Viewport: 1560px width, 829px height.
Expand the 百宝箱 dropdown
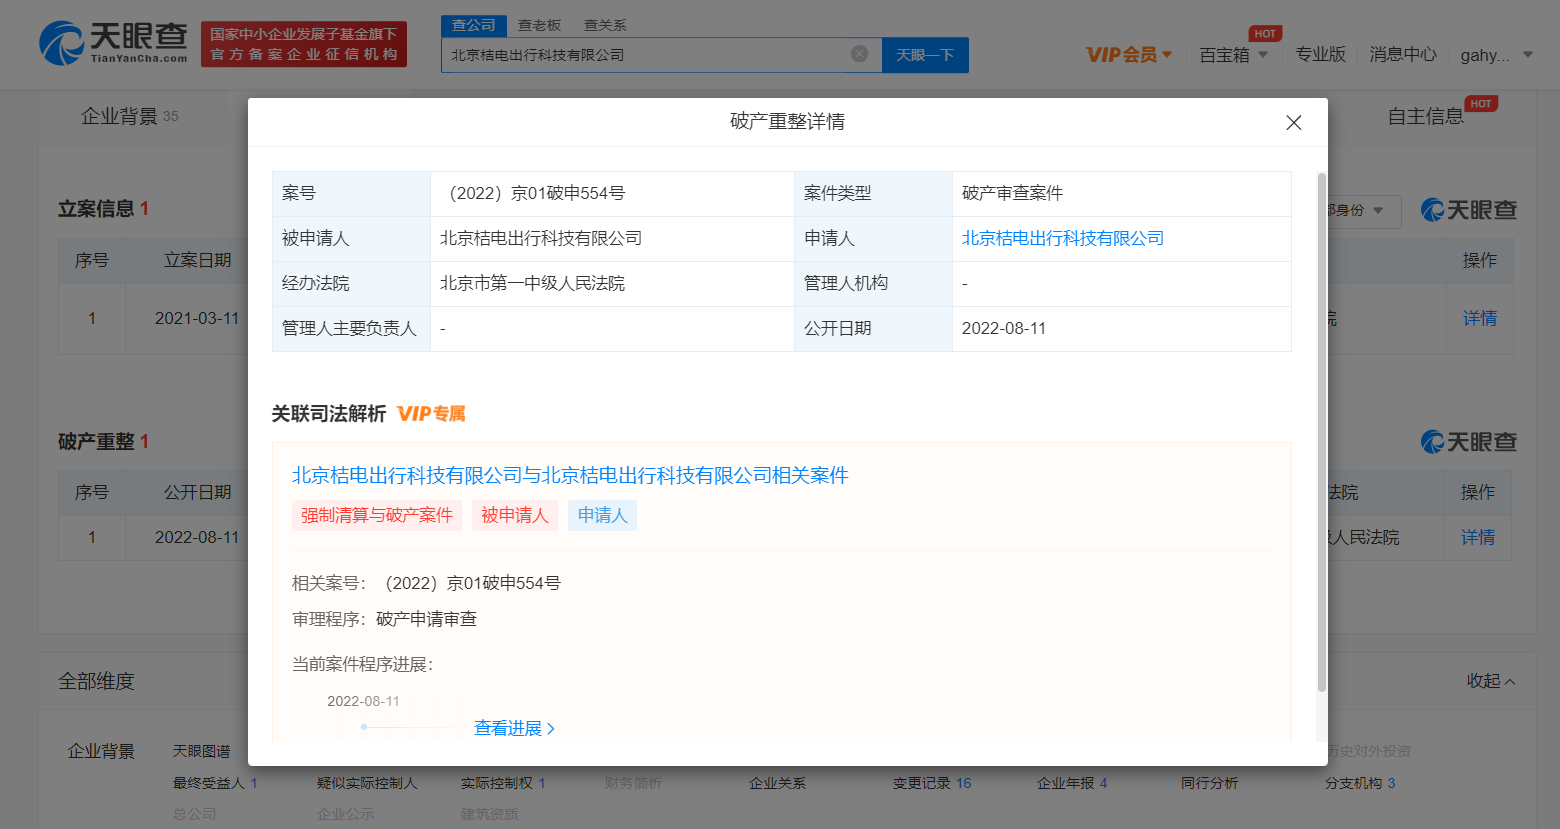[x=1234, y=55]
